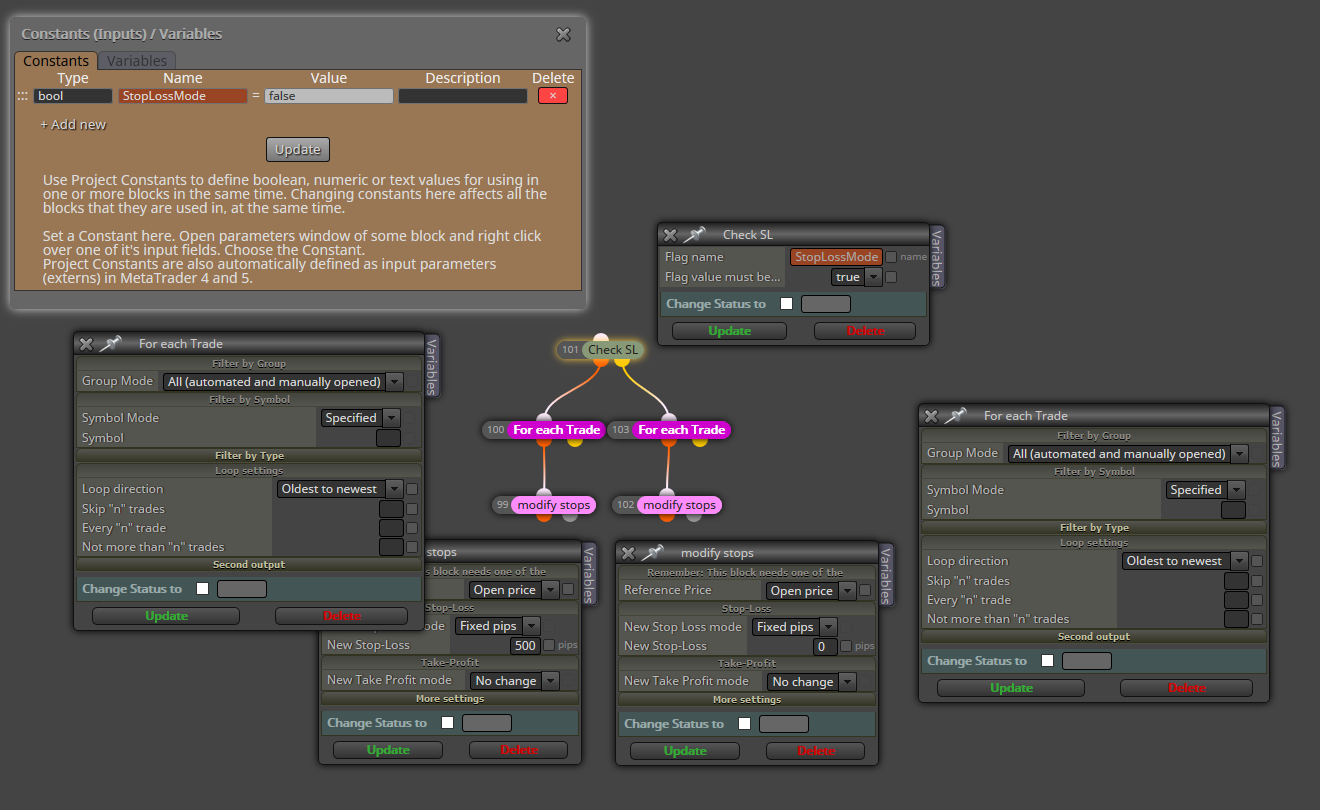The height and width of the screenshot is (810, 1320).
Task: Close the modify stops panel with Stop-Loss 0
Action: coord(628,553)
